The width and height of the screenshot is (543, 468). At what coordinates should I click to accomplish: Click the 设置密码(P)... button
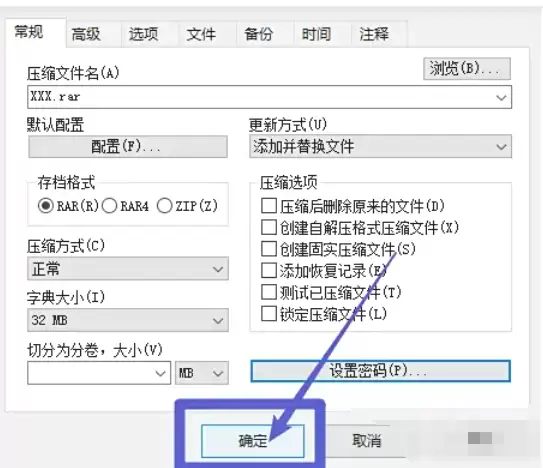[x=380, y=371]
